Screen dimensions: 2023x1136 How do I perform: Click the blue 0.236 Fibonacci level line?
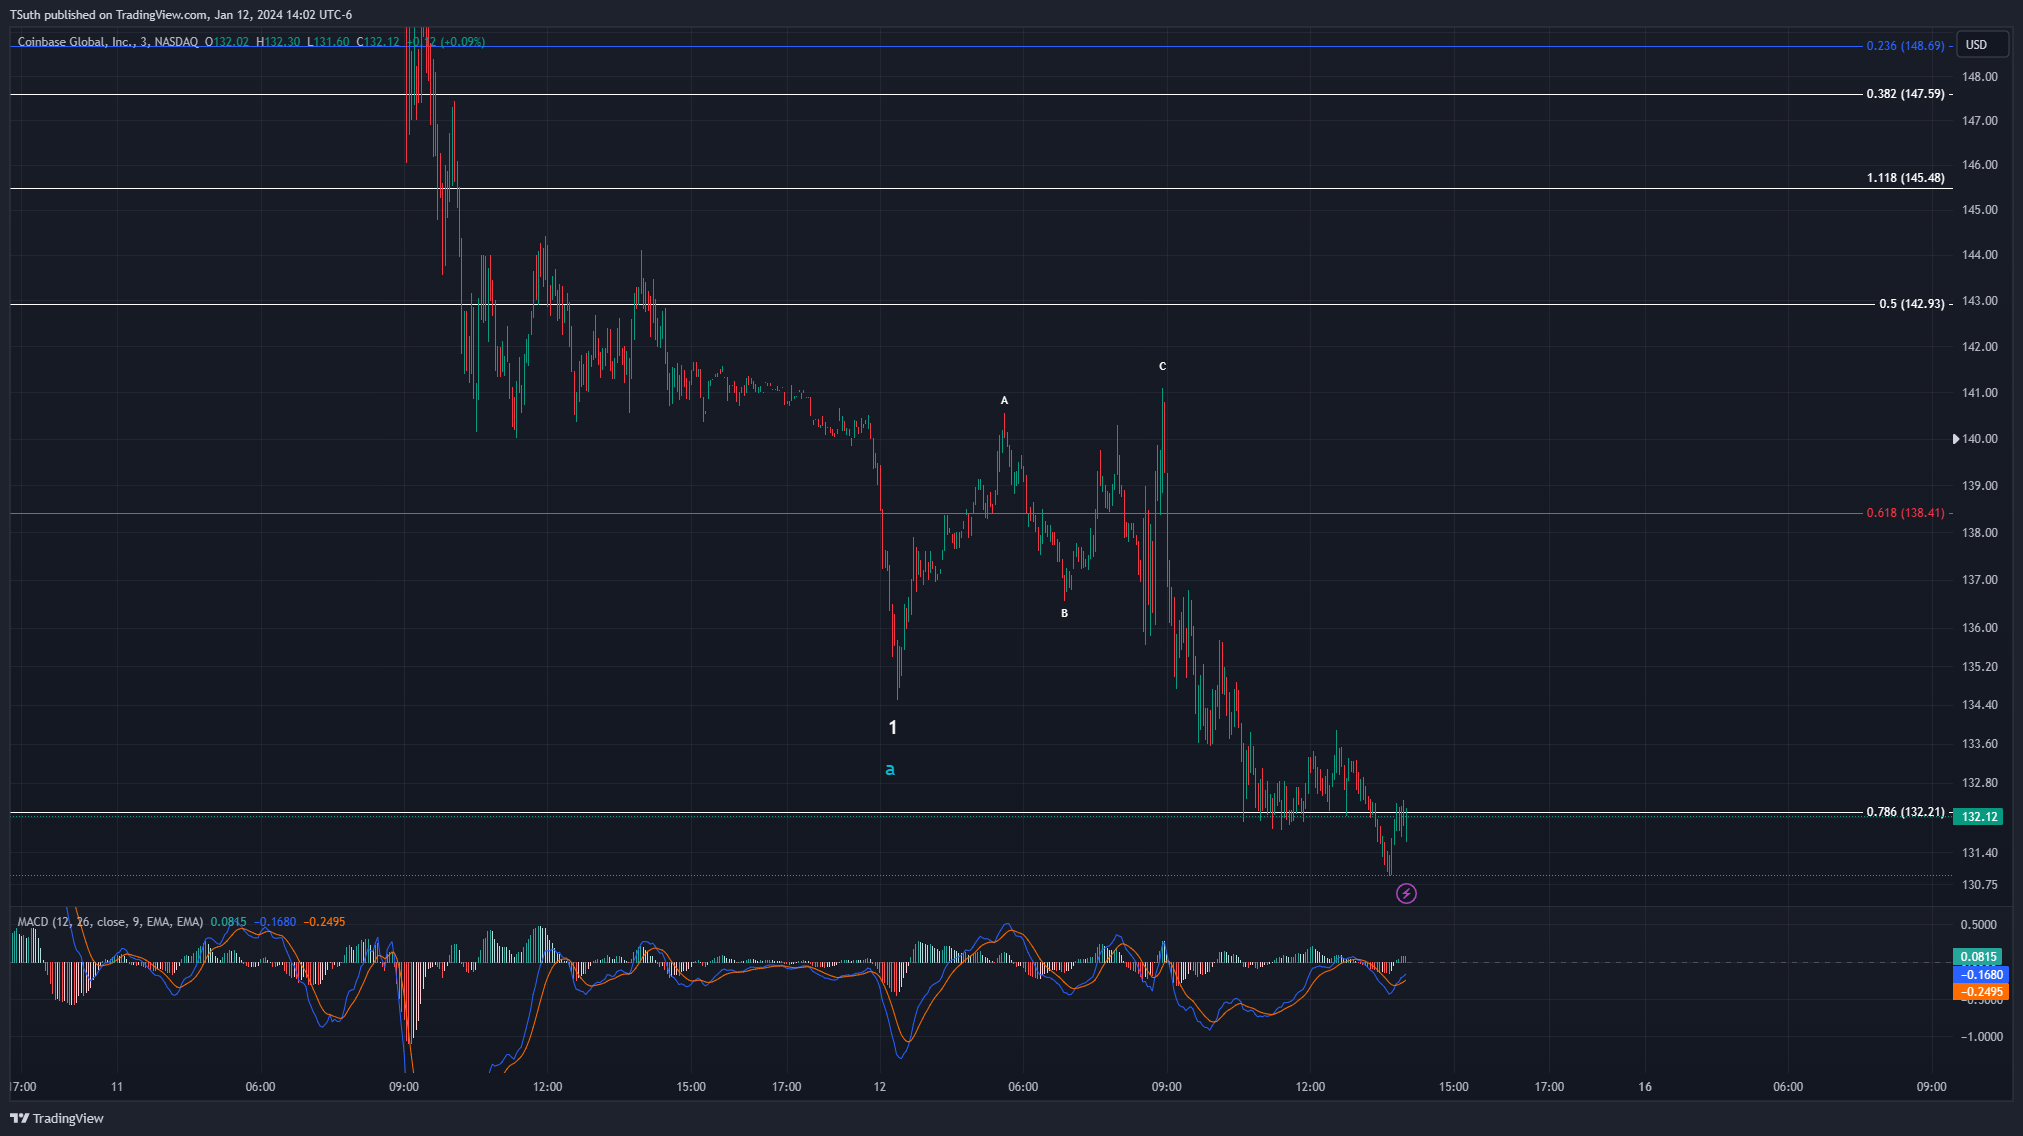point(935,46)
